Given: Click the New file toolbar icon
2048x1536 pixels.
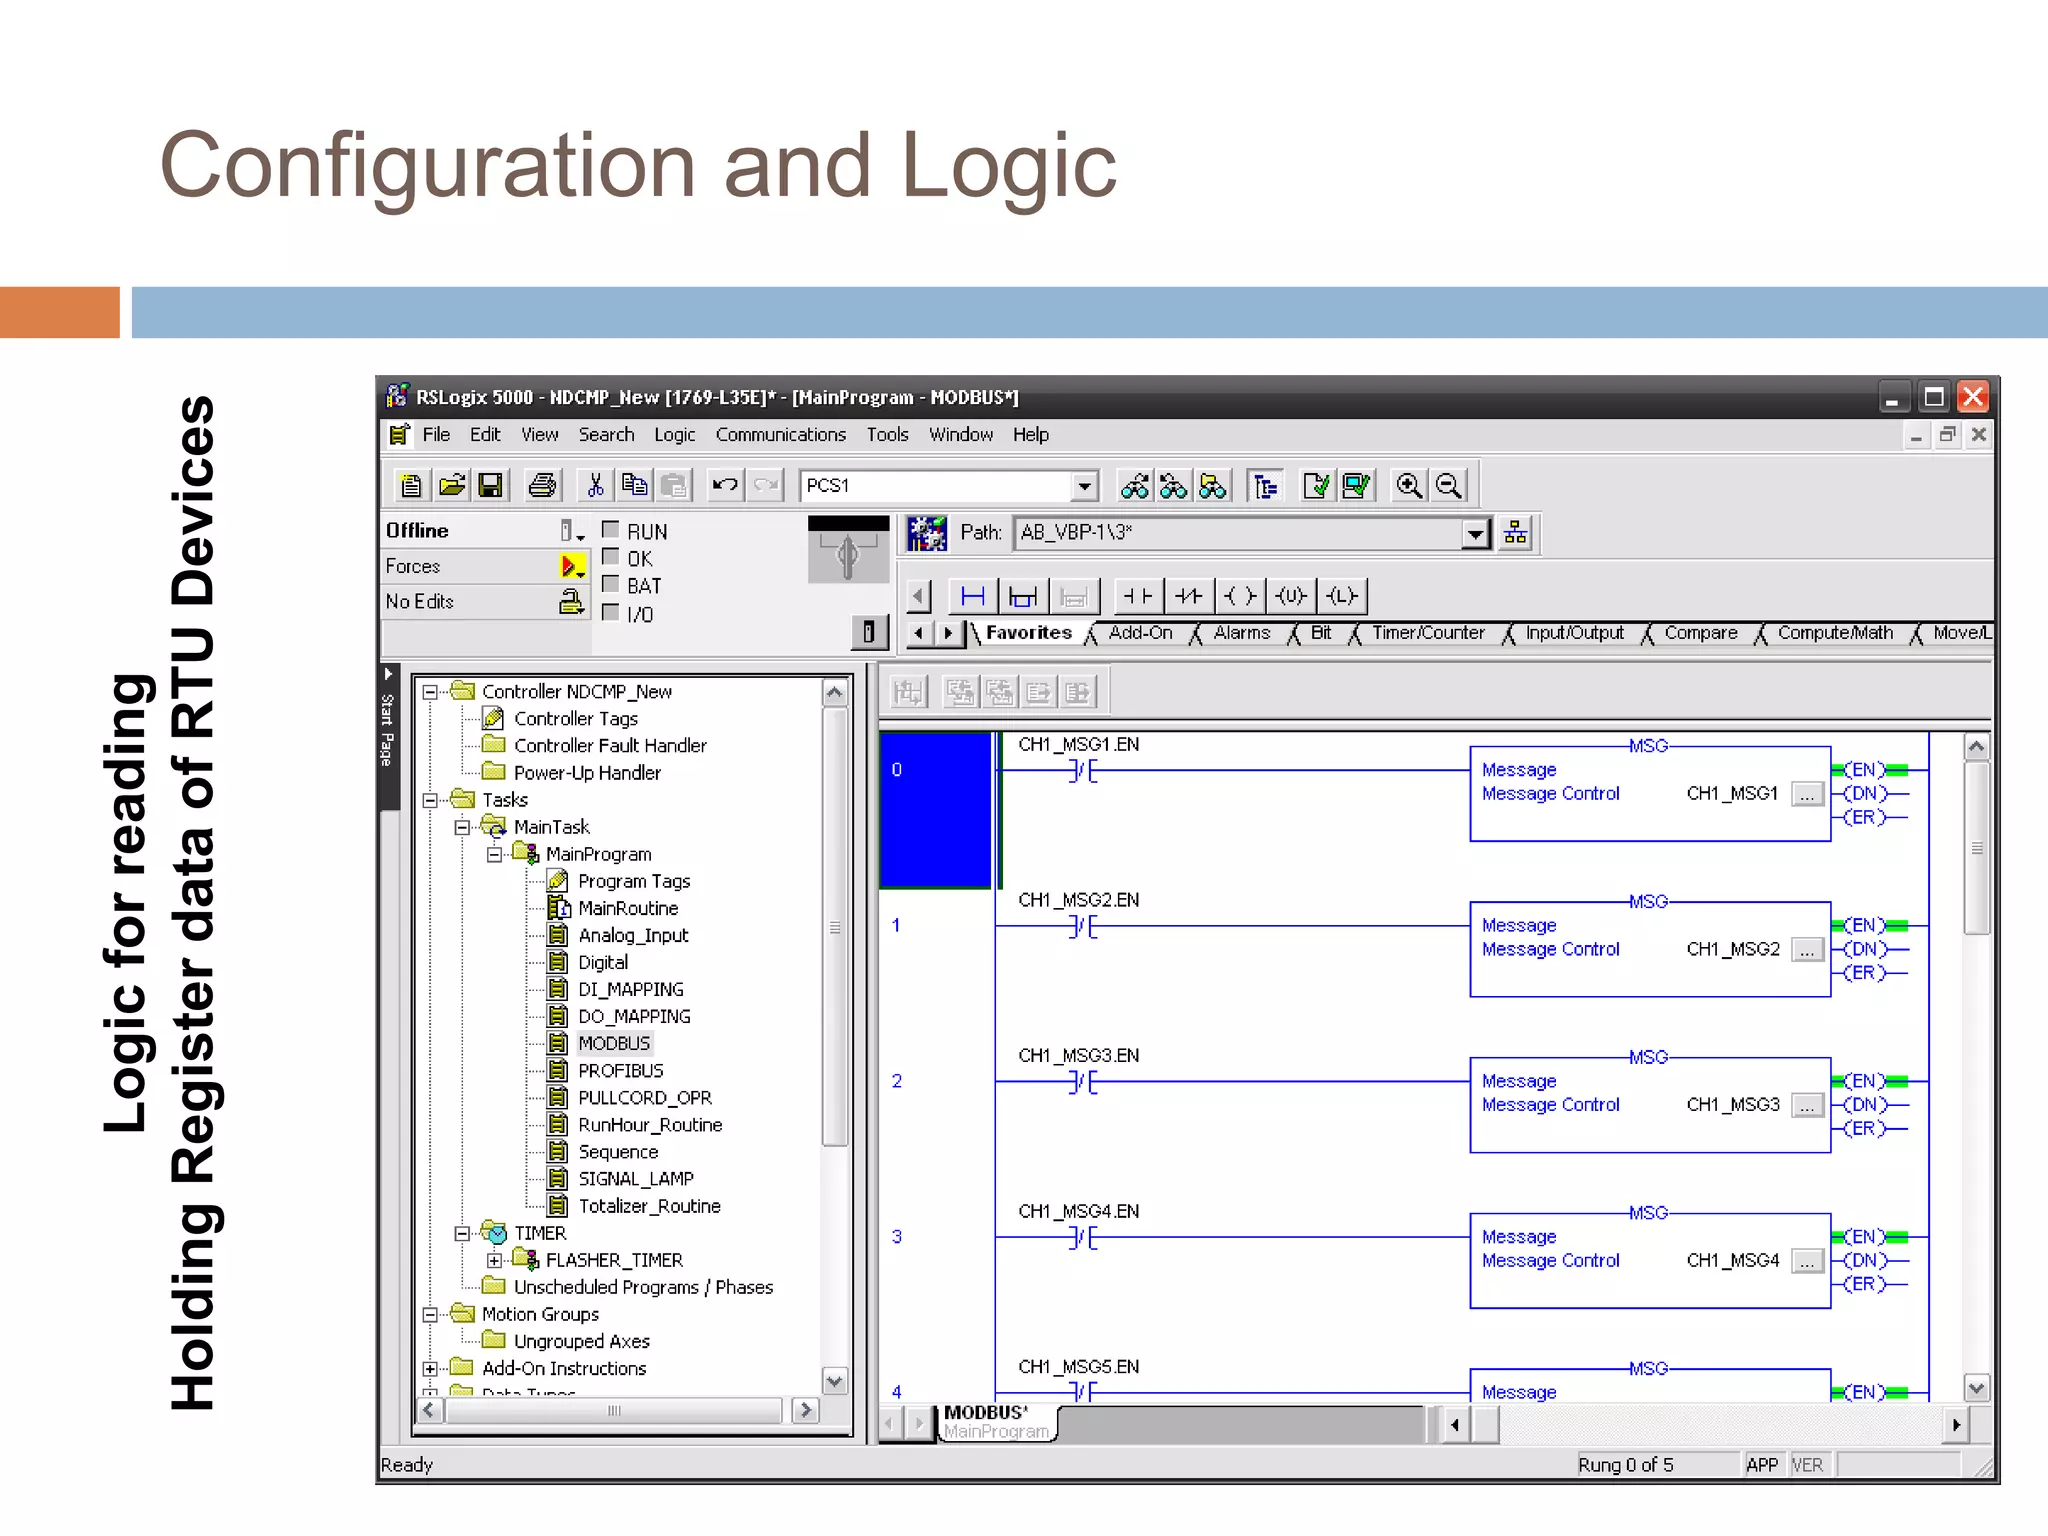Looking at the screenshot, I should click(x=411, y=486).
